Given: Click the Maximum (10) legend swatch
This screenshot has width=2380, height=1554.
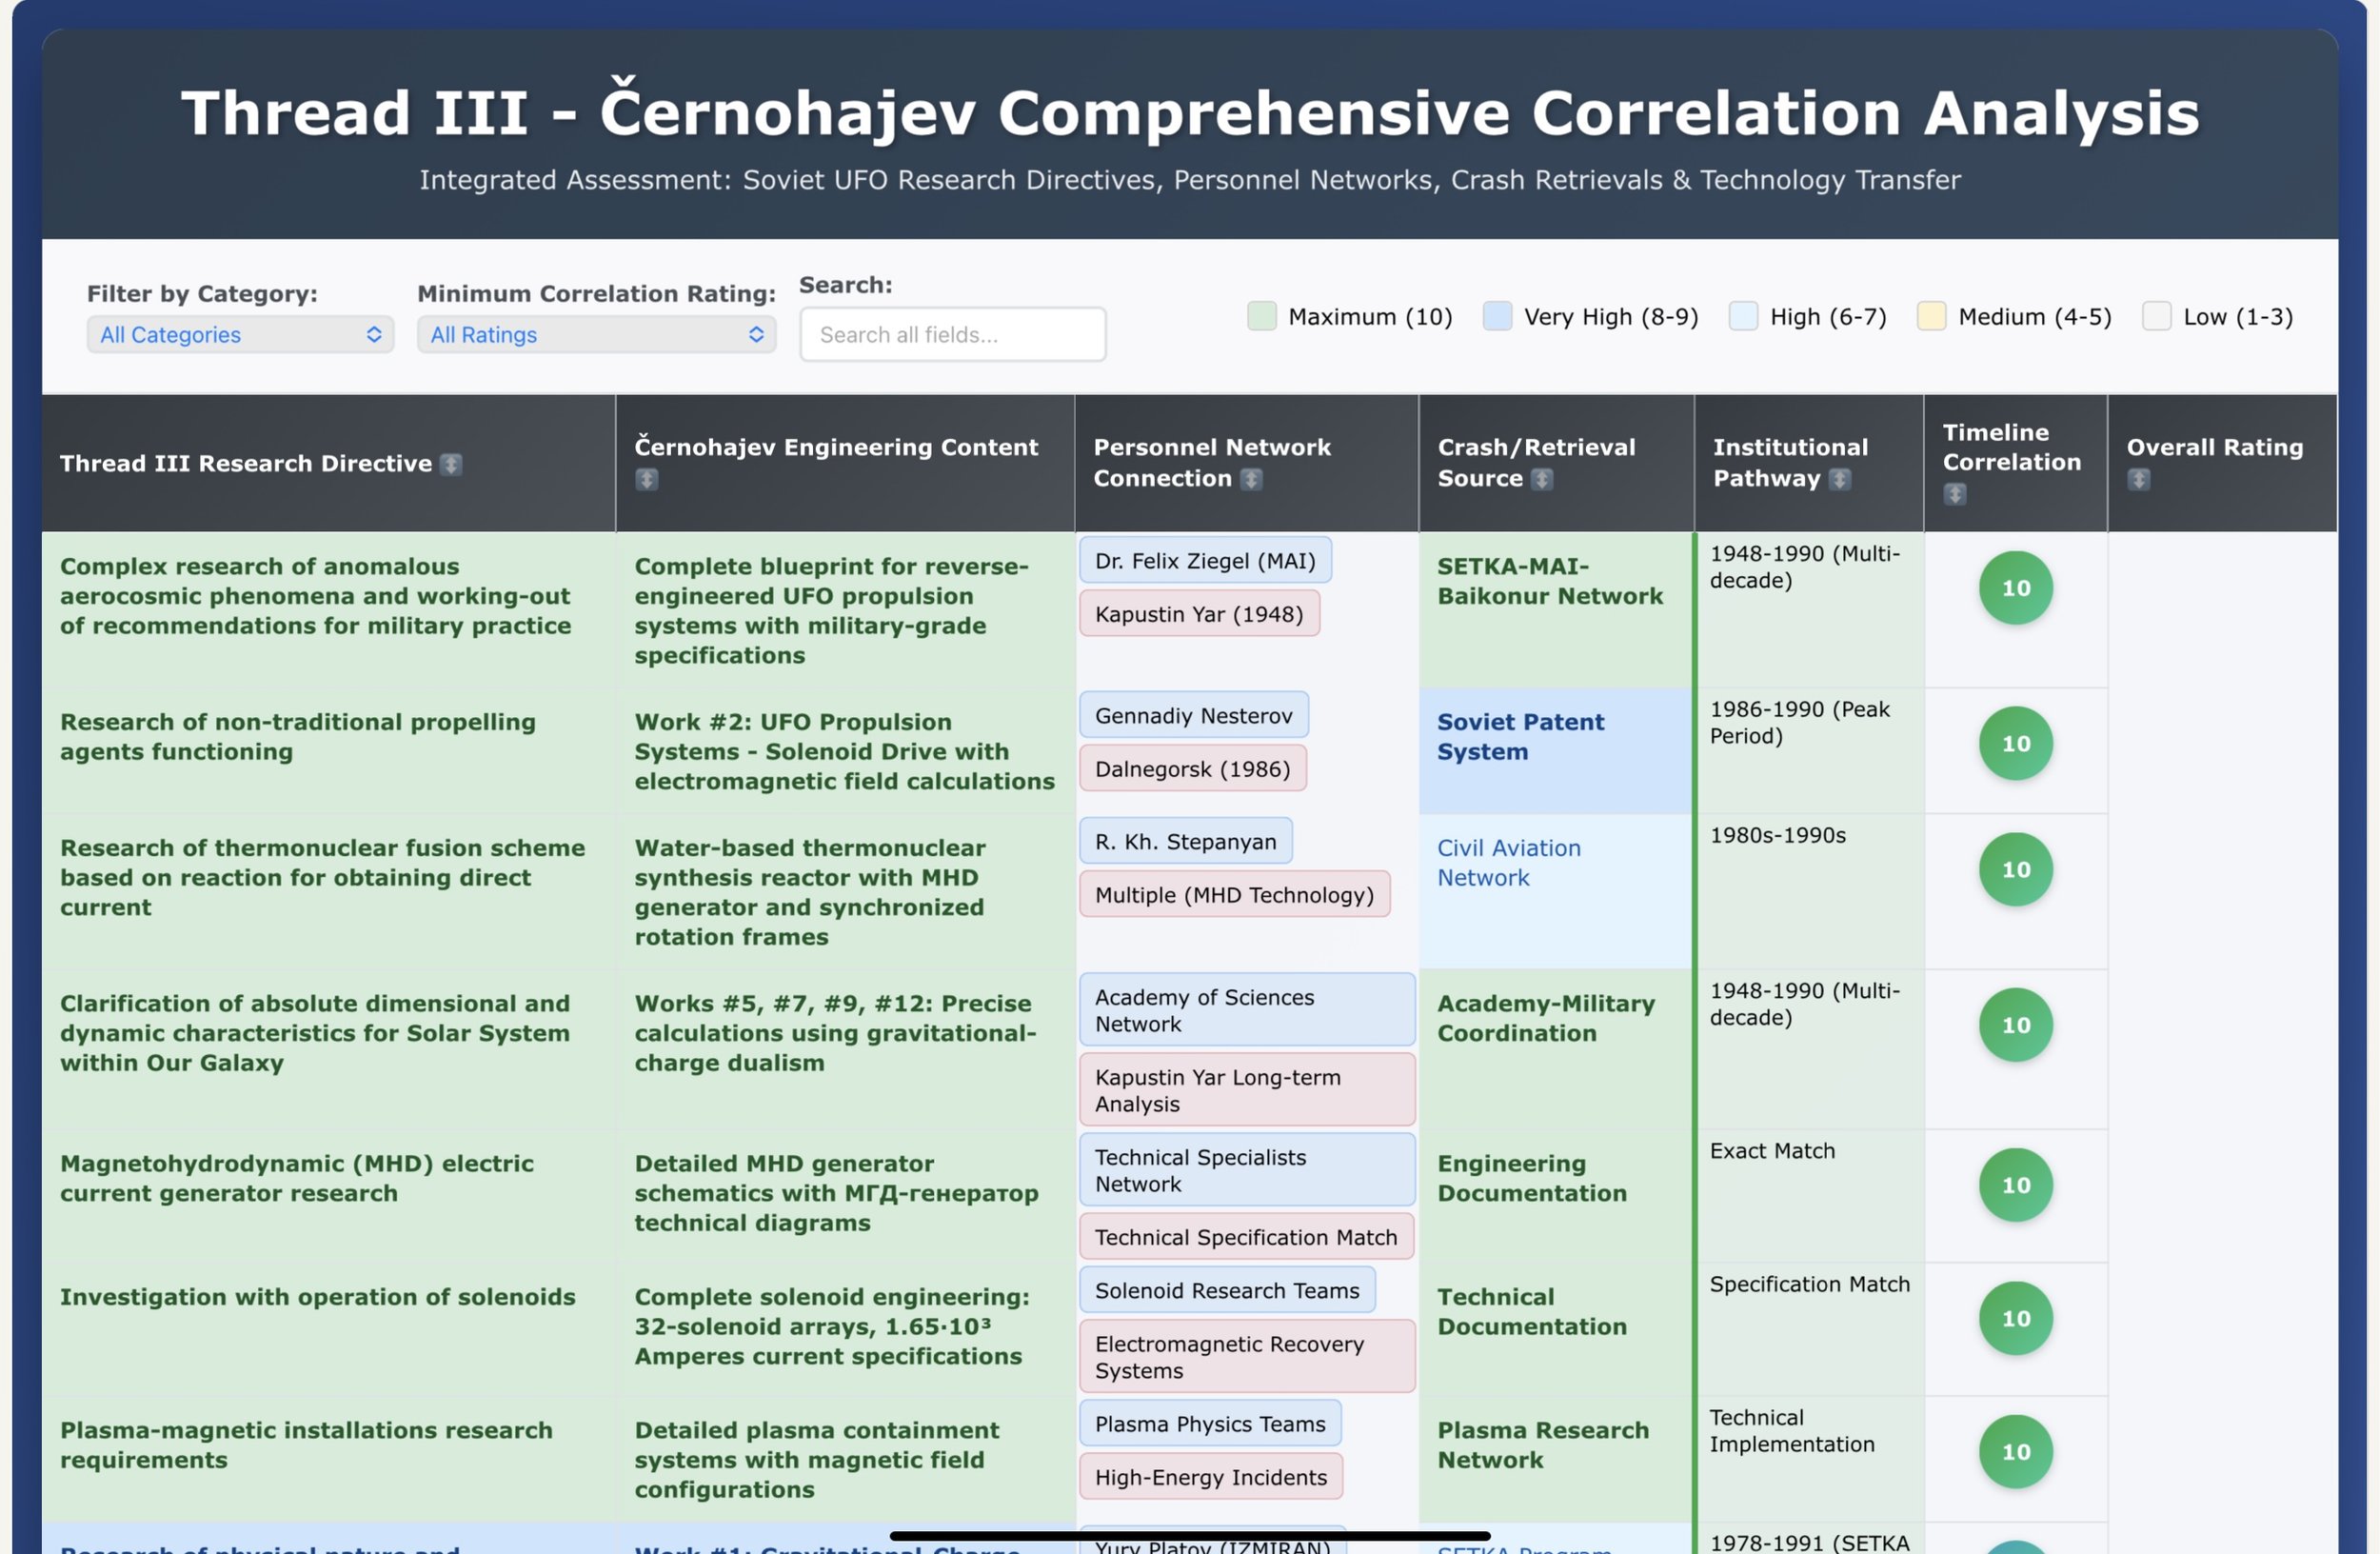Looking at the screenshot, I should [x=1262, y=317].
